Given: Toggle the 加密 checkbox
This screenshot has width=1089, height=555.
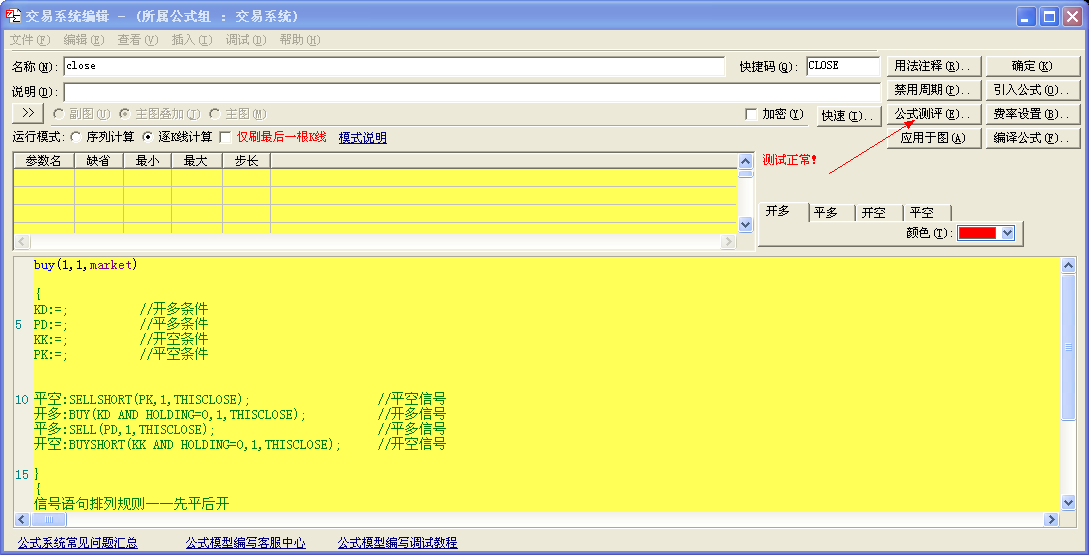Looking at the screenshot, I should coord(752,115).
